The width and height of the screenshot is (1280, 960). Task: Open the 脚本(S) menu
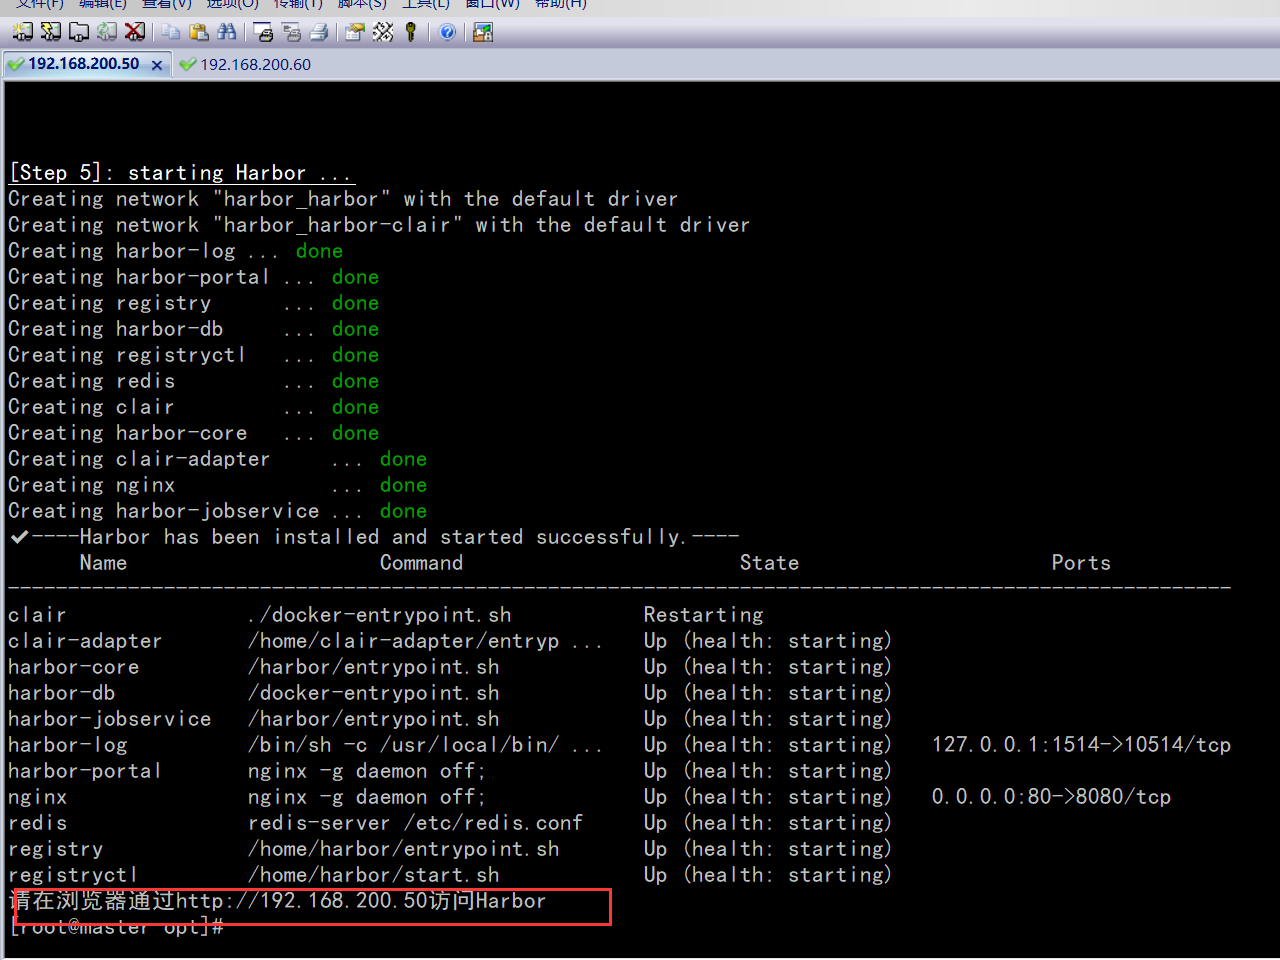(360, 5)
